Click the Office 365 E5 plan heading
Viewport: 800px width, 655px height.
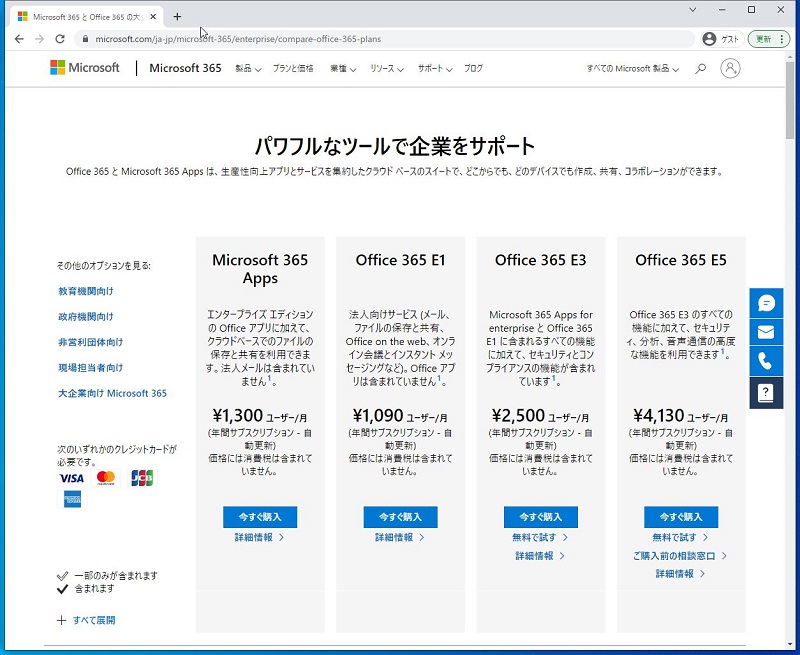pyautogui.click(x=681, y=260)
